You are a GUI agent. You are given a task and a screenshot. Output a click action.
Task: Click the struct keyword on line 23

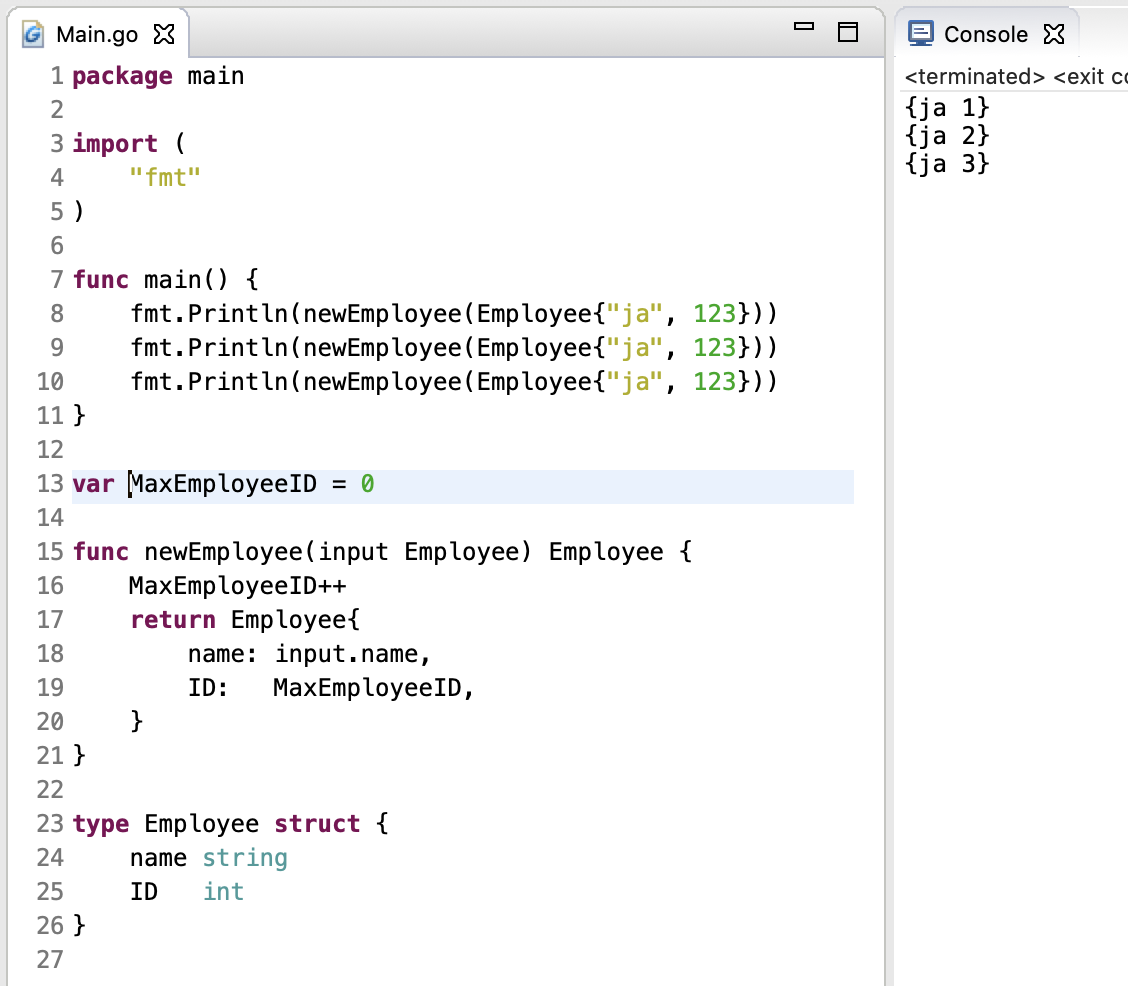[317, 823]
